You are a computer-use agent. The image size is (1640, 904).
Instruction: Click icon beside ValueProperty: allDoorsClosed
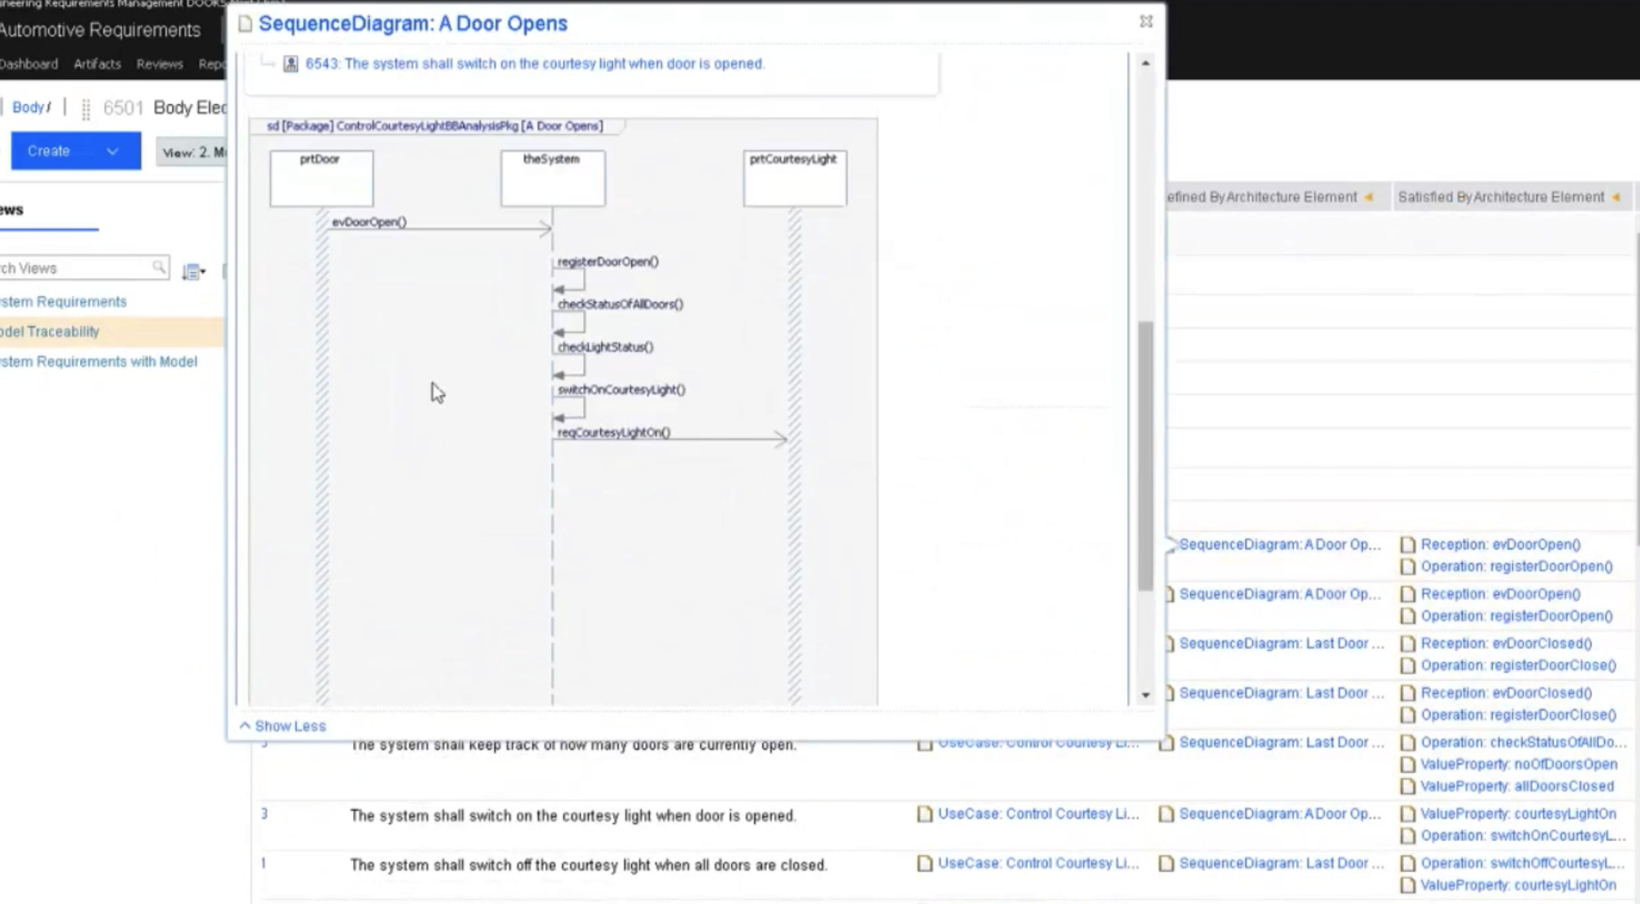1408,787
